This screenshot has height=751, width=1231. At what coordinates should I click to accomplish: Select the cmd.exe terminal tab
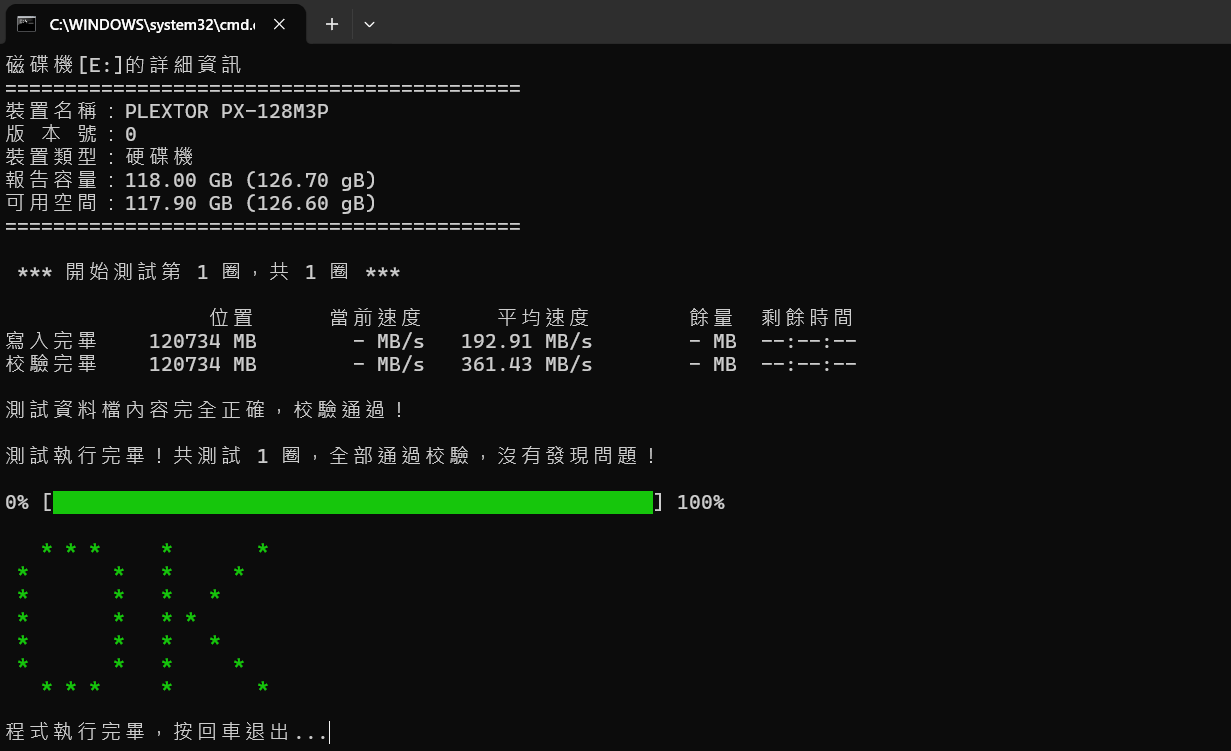155,24
